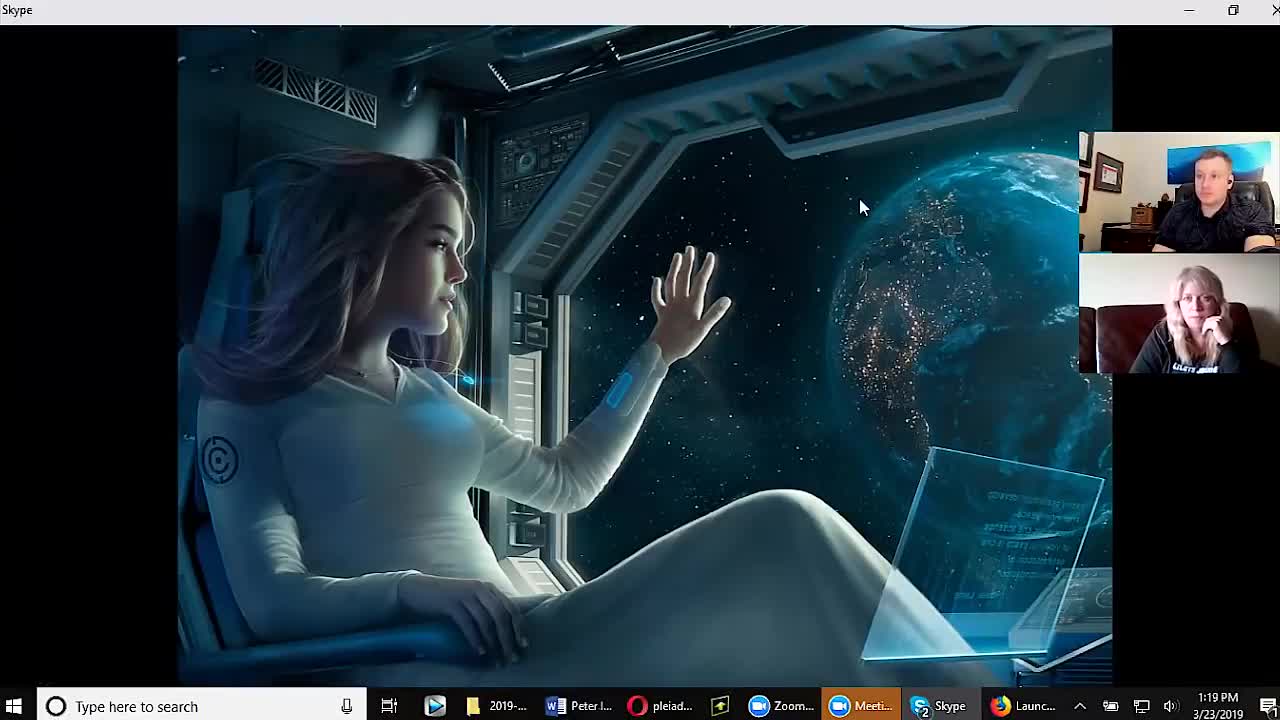Switch to the Opera pleiad... taskbar item
Screen dimensions: 1280x720
(x=660, y=706)
